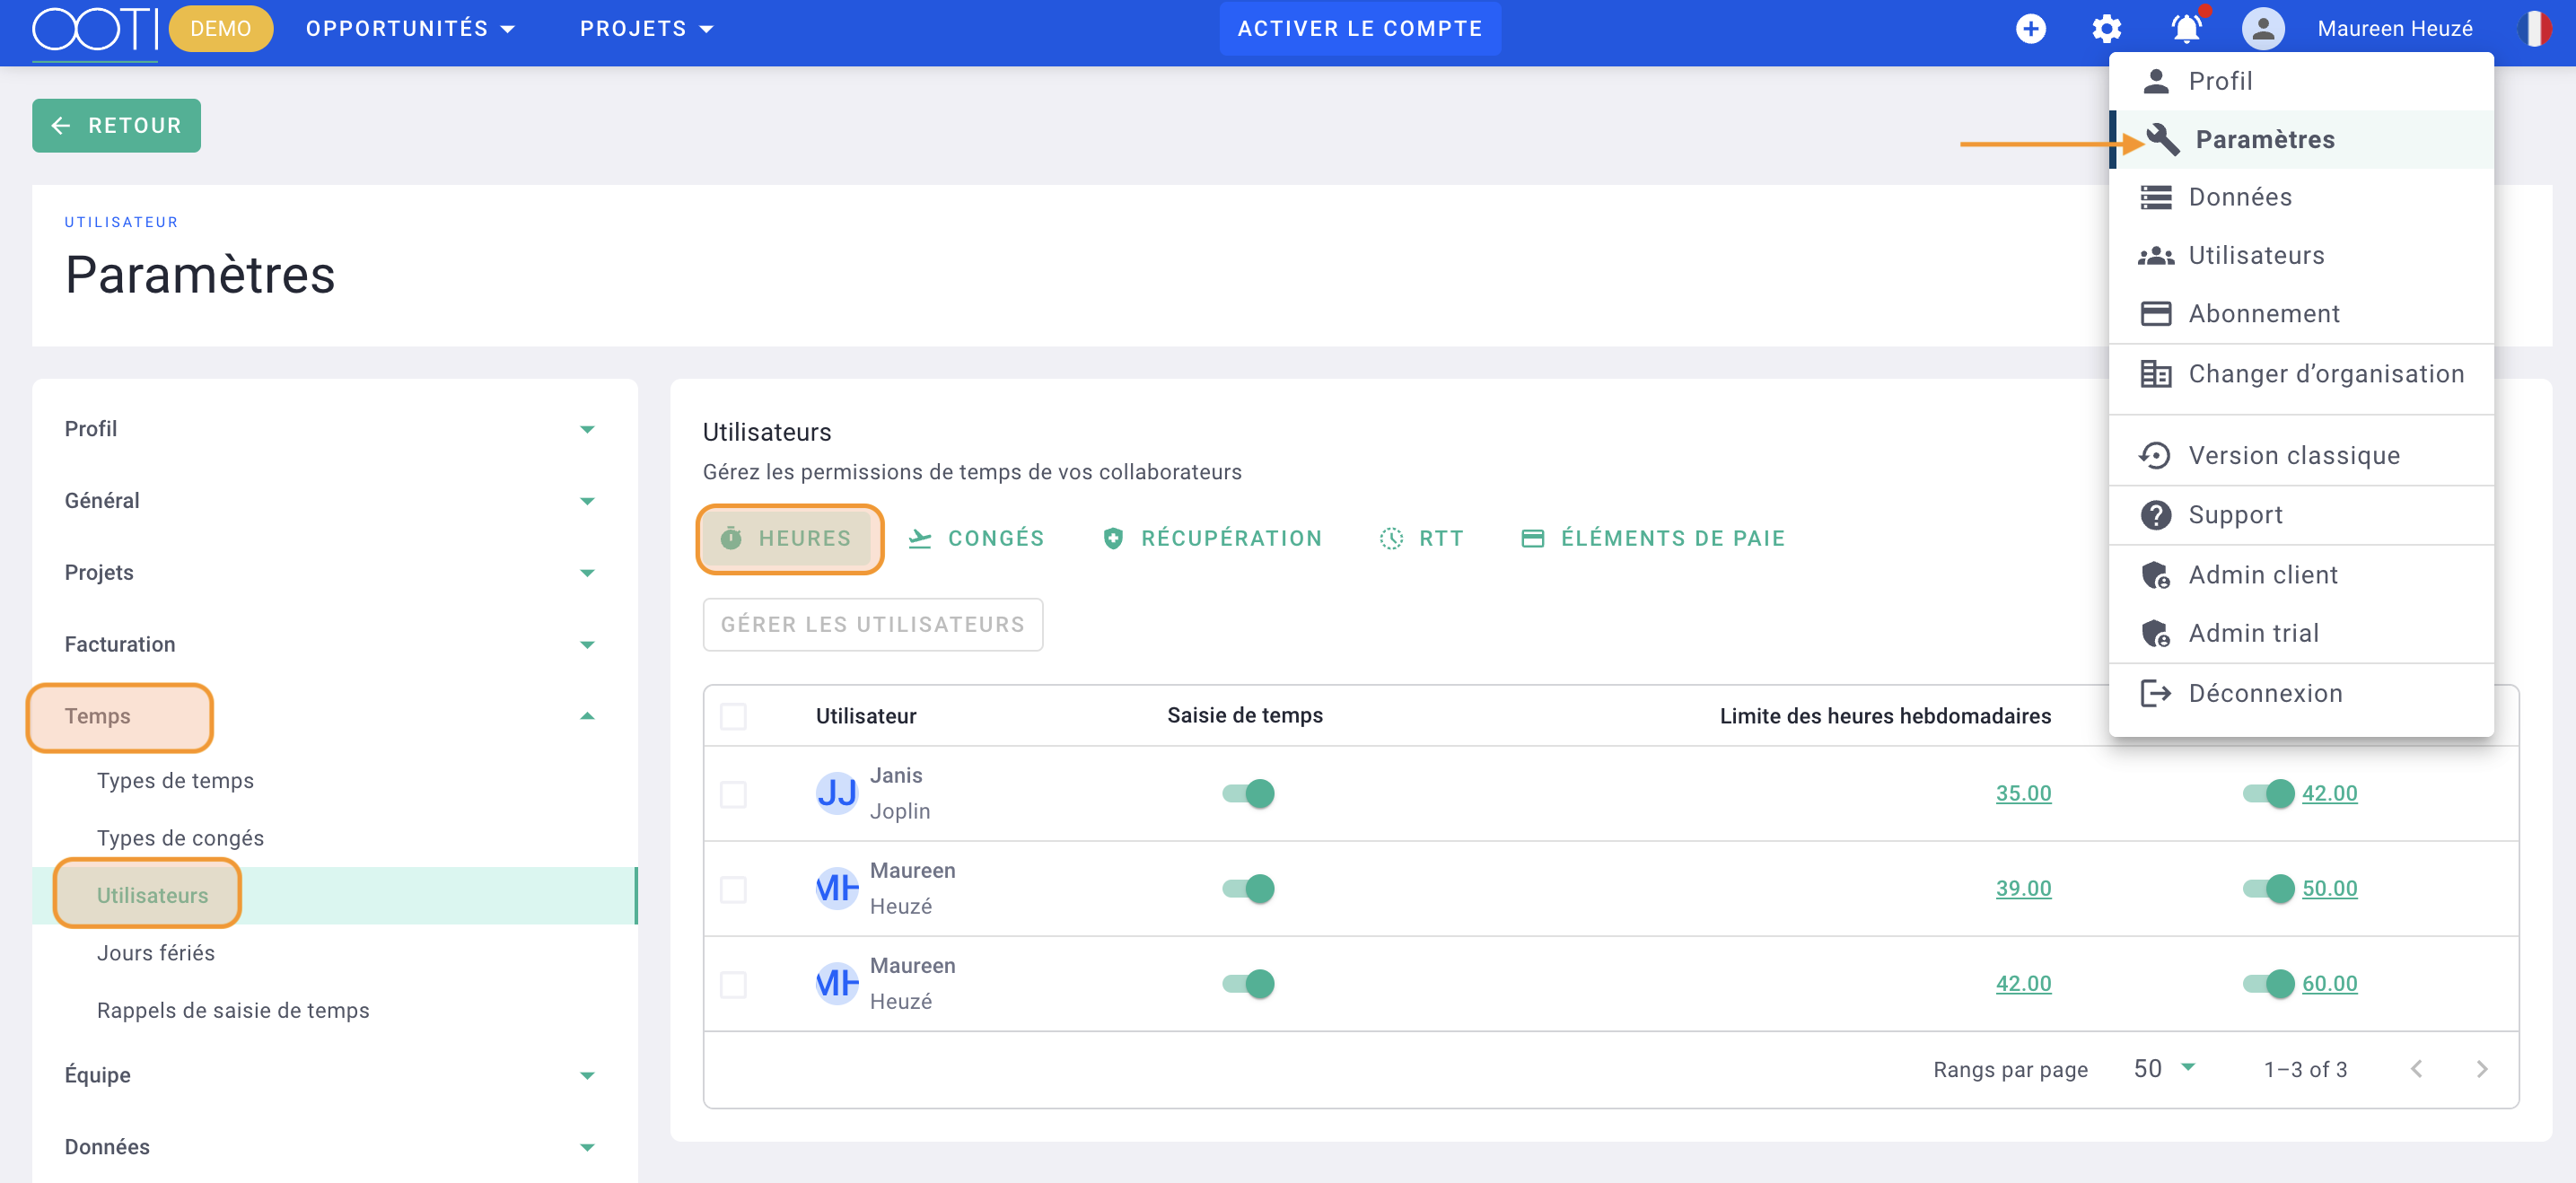The width and height of the screenshot is (2576, 1183).
Task: Click the Abonnement card icon
Action: click(2156, 314)
